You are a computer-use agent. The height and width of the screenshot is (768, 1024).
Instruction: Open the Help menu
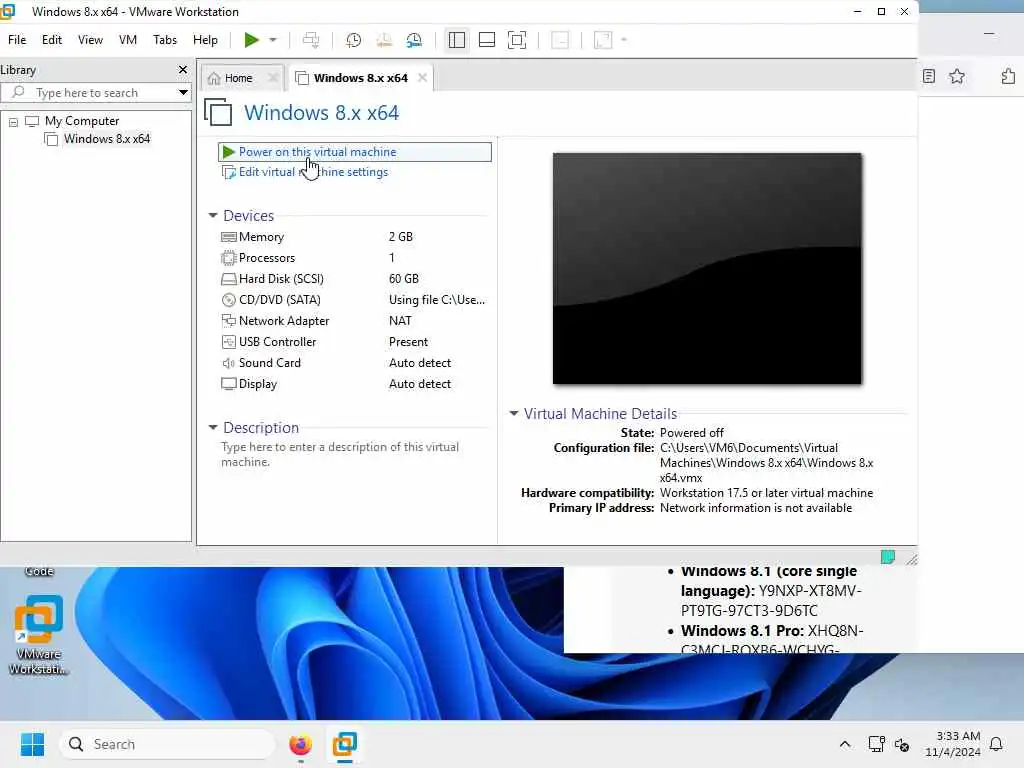point(205,40)
